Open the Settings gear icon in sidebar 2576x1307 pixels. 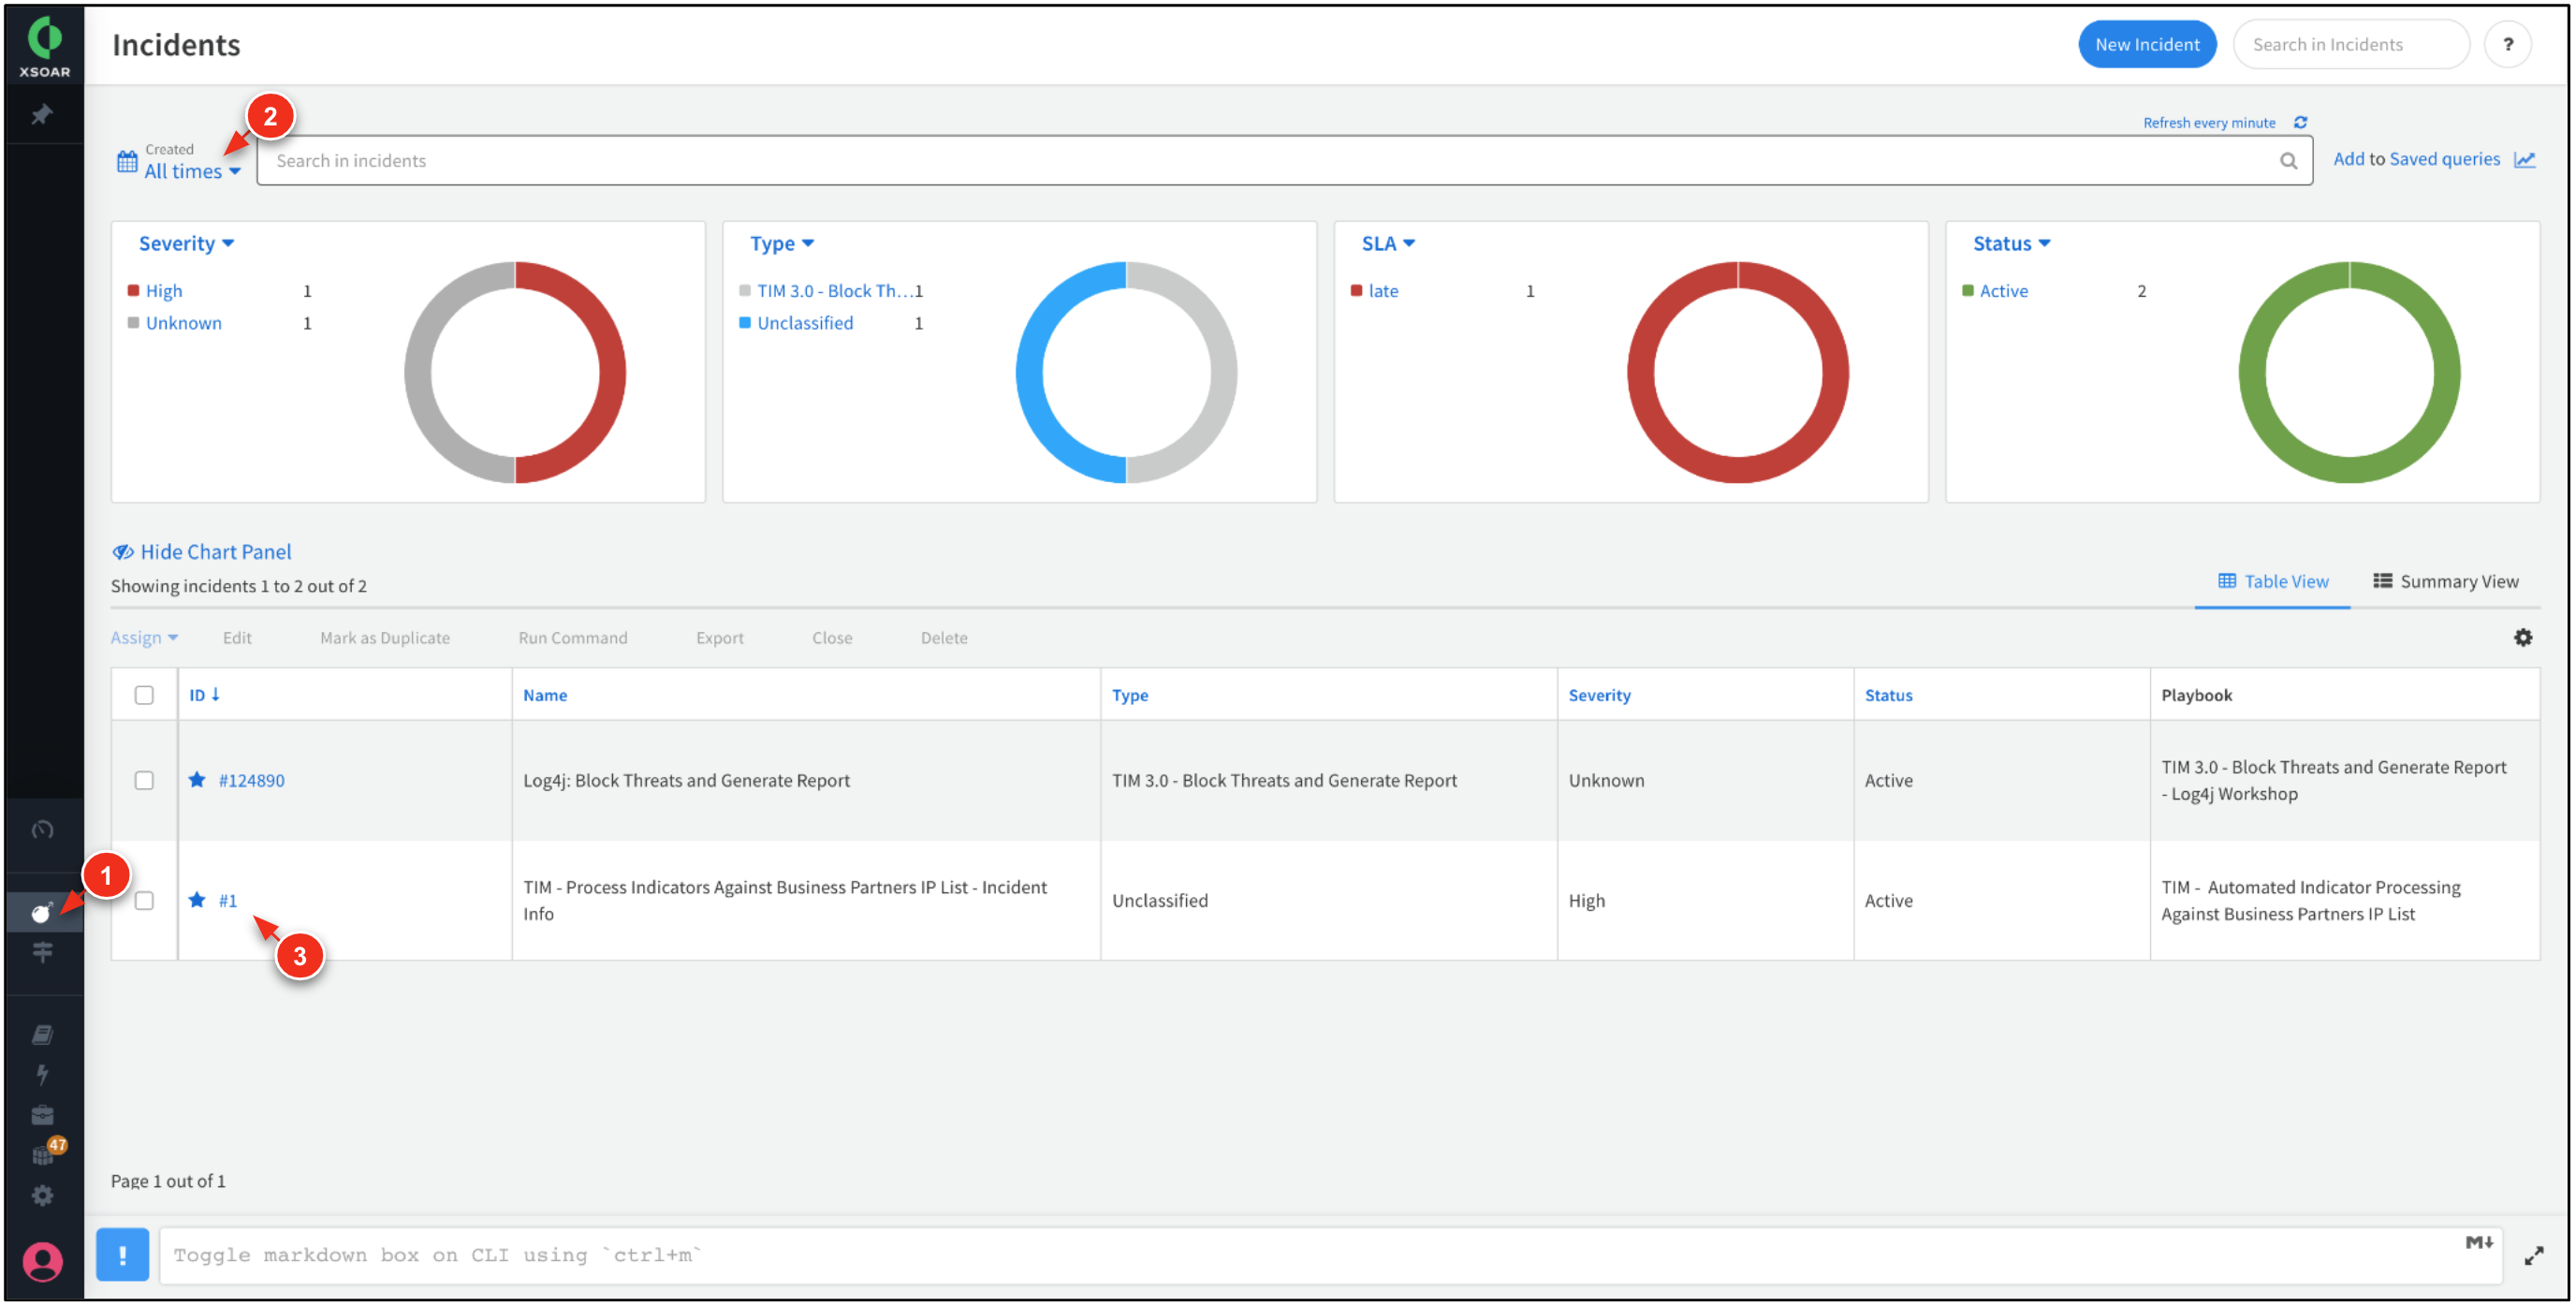click(42, 1196)
